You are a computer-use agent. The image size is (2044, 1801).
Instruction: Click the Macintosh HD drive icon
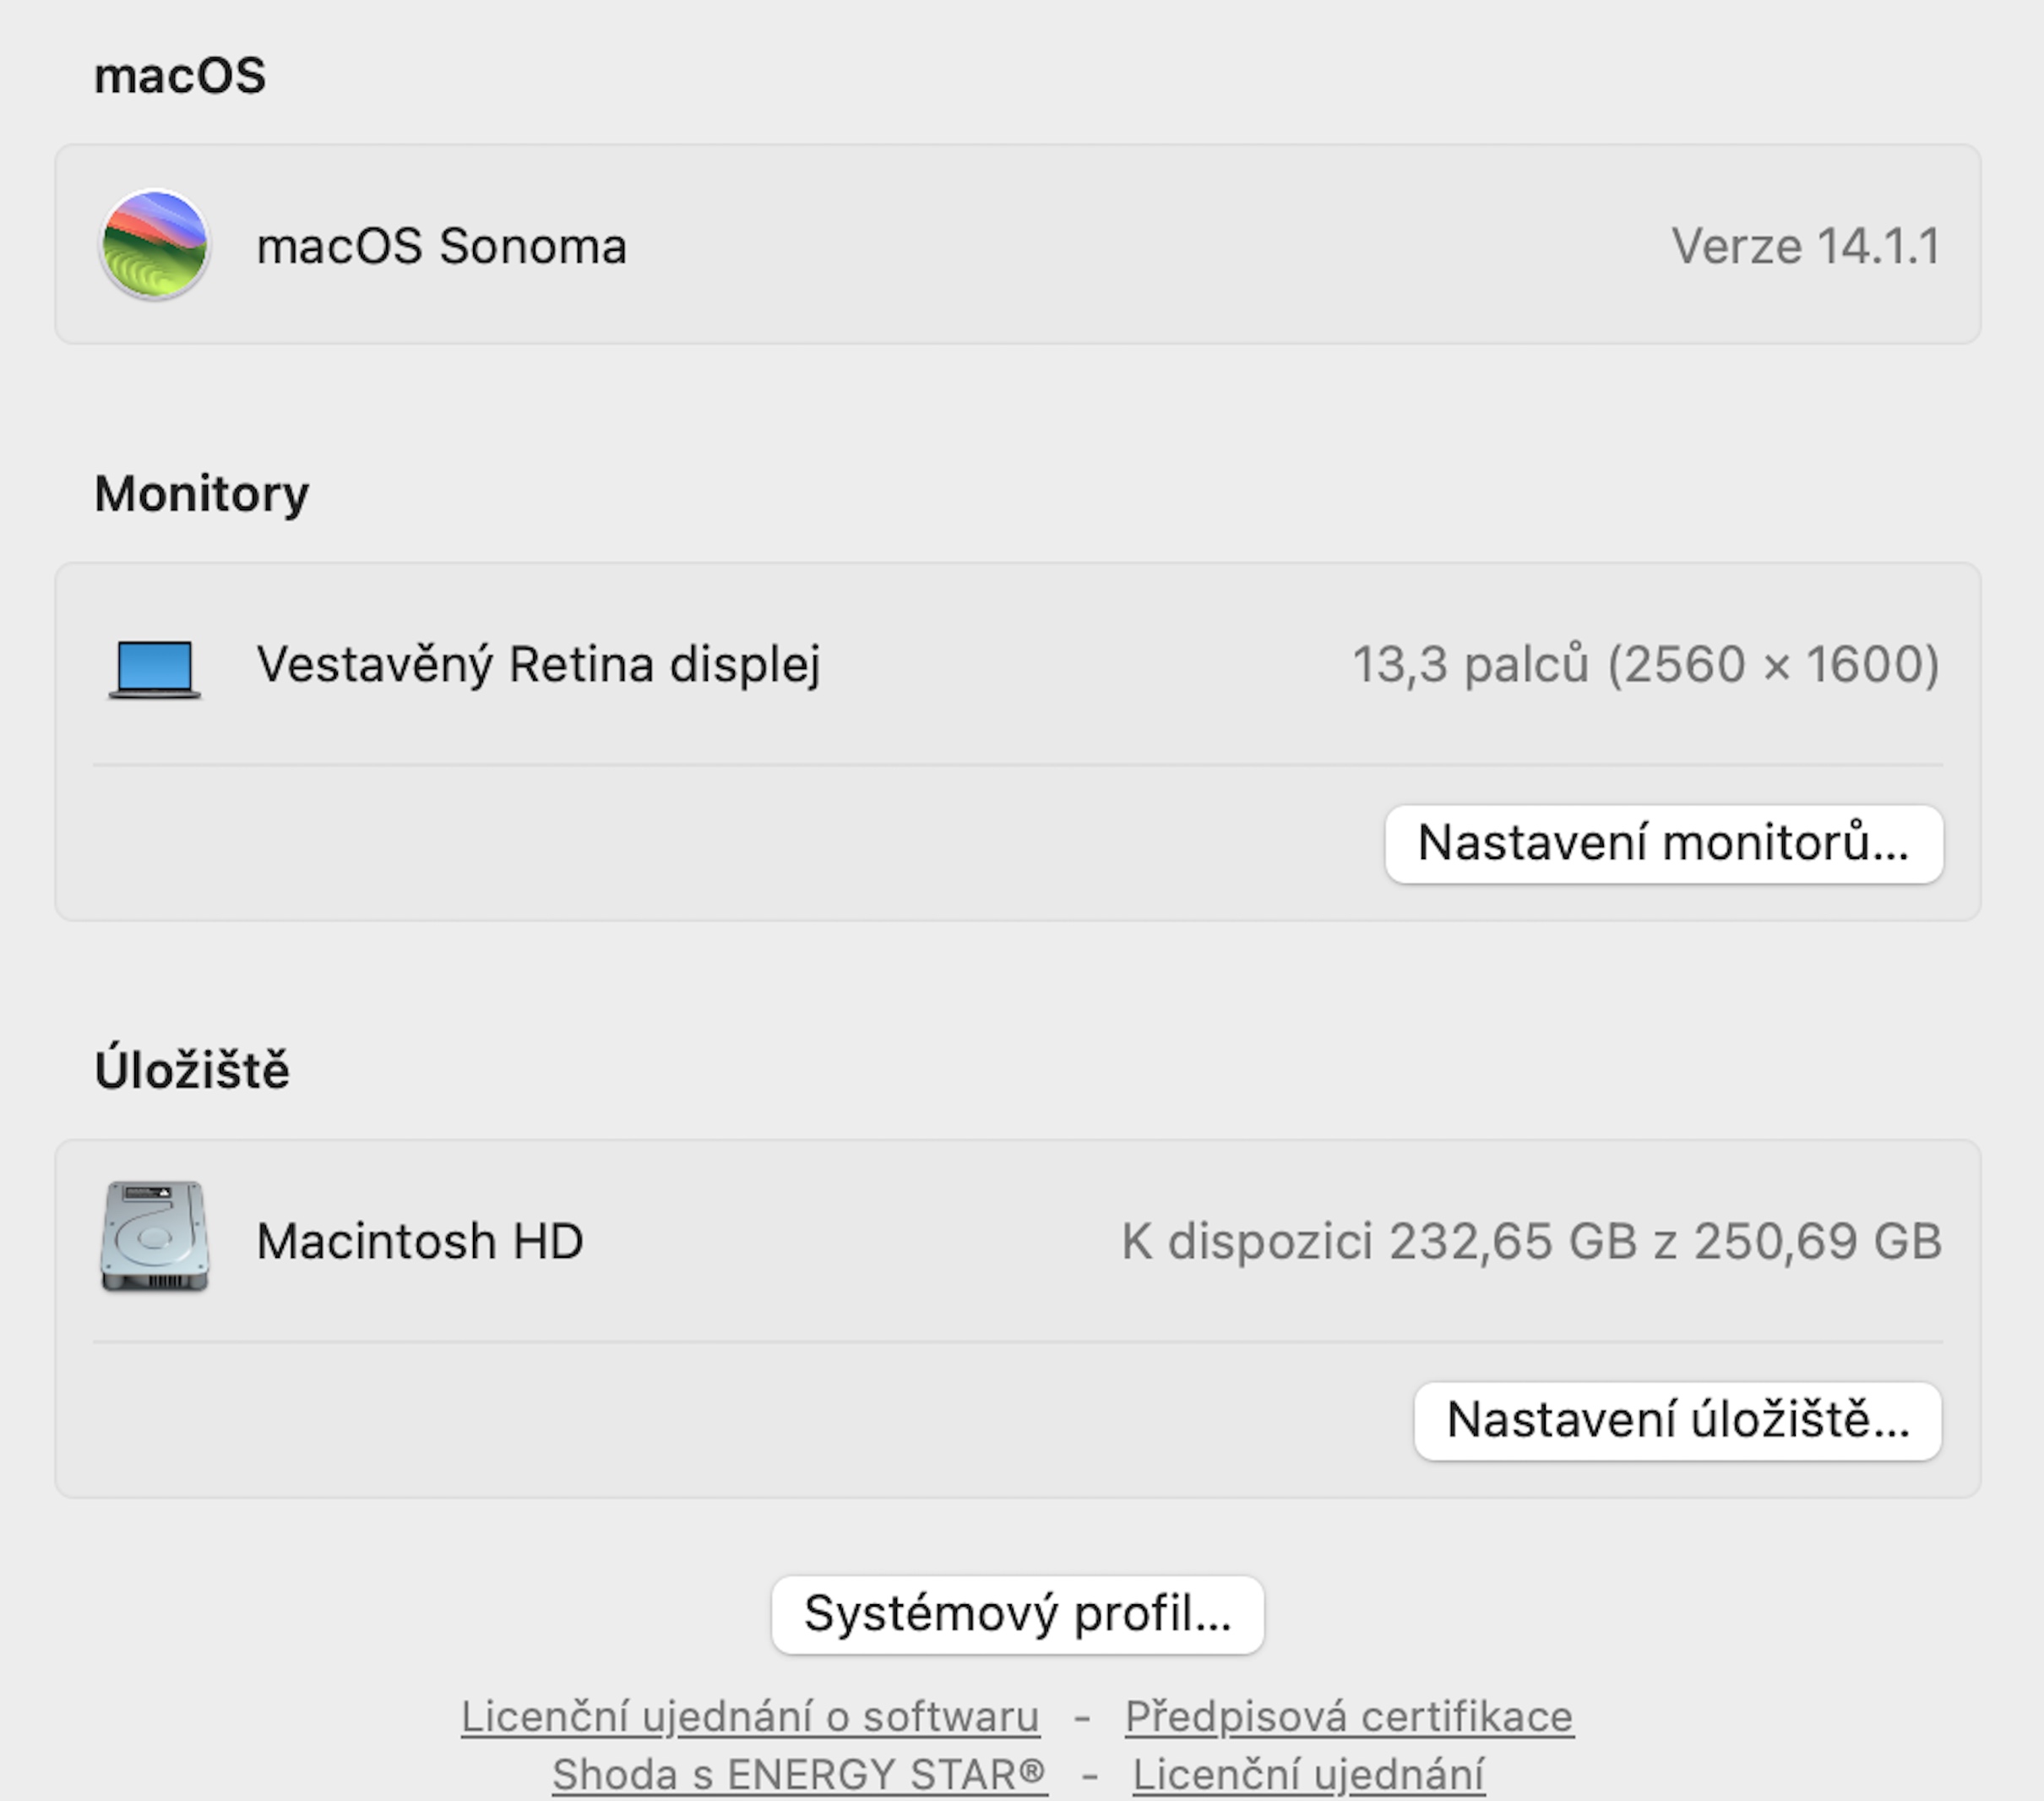click(154, 1237)
